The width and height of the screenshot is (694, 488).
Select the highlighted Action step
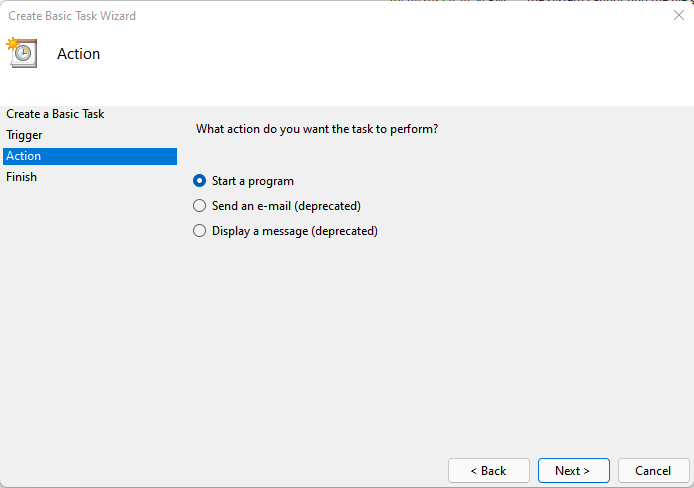coord(24,156)
